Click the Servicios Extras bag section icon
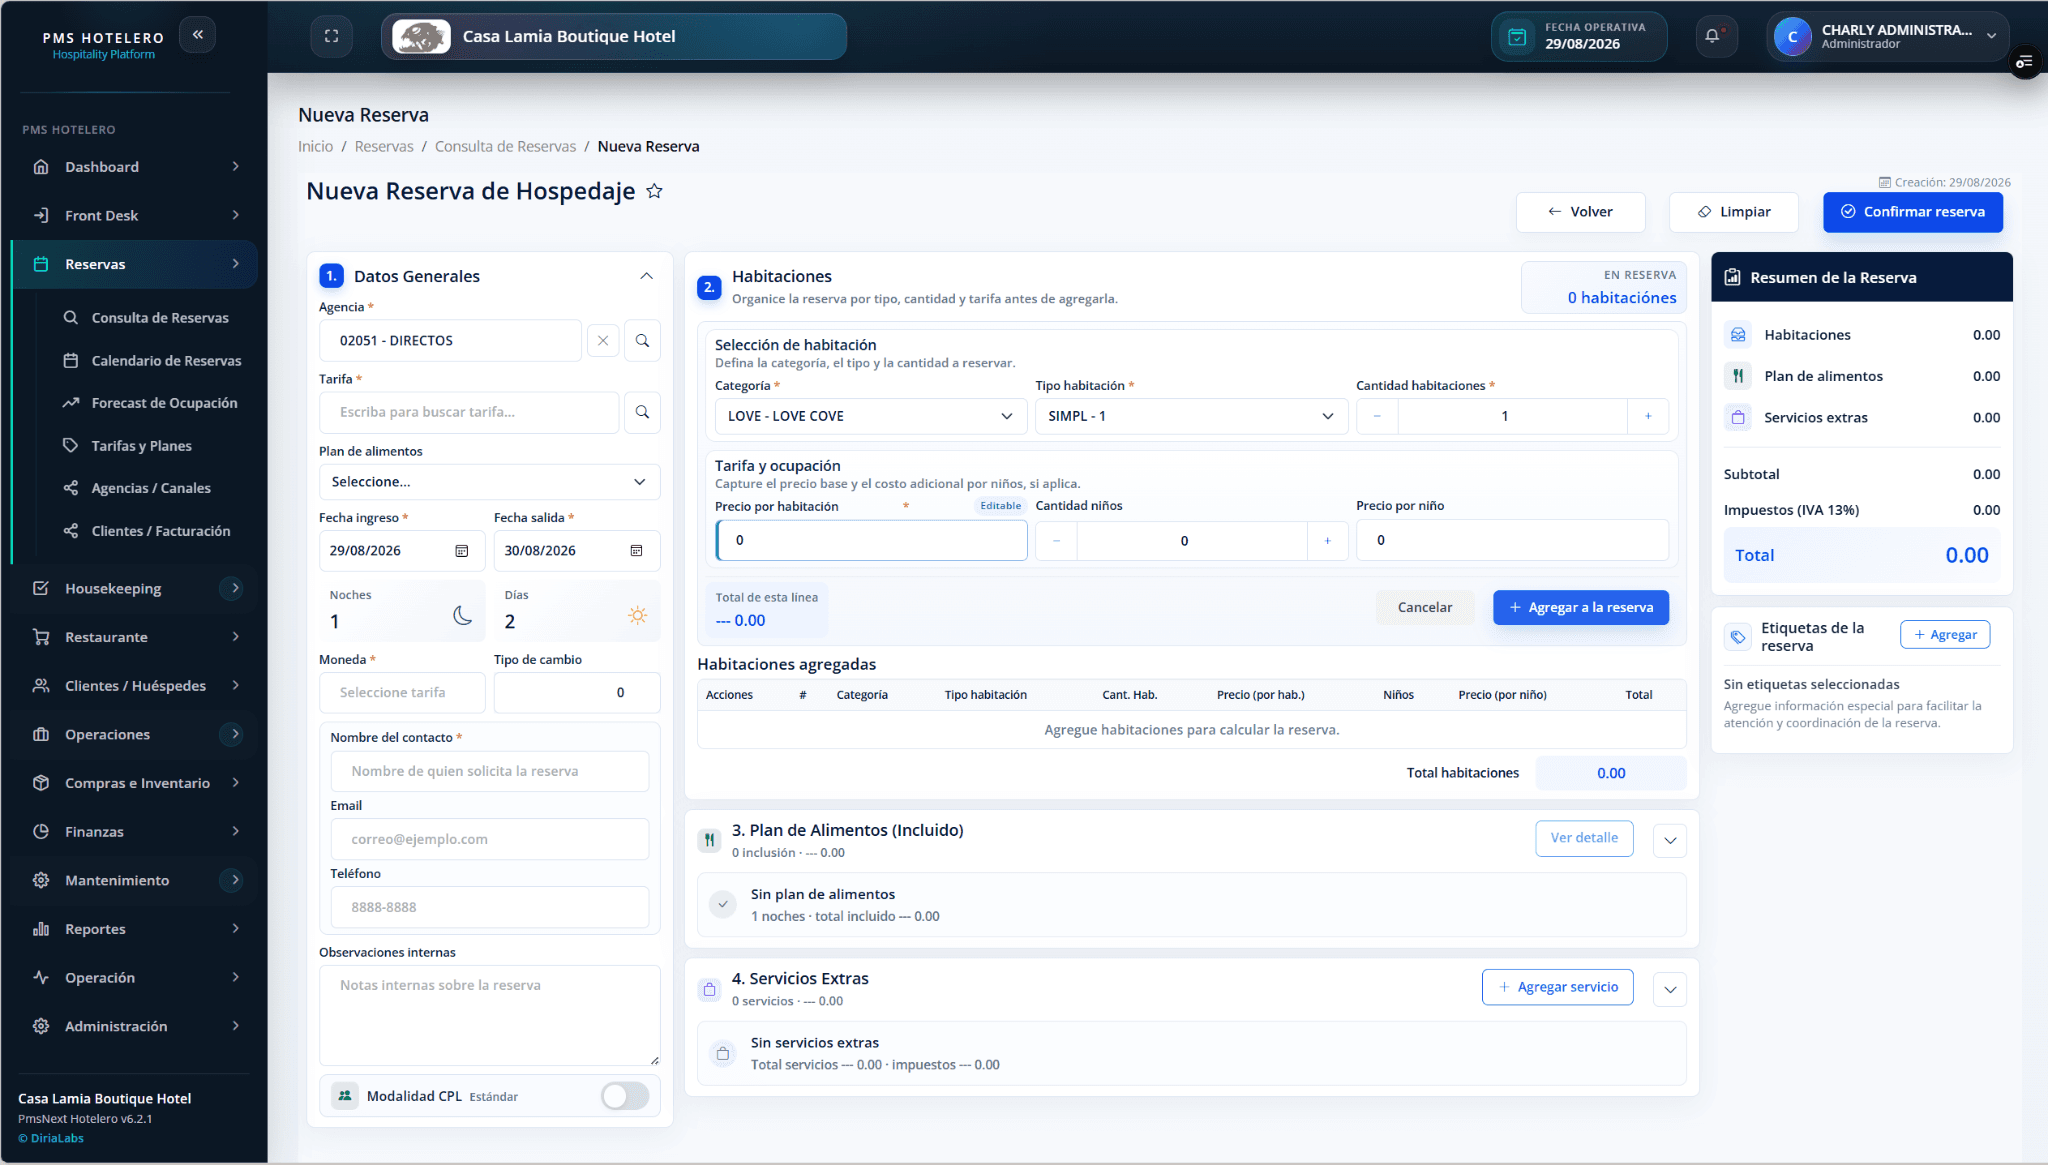2048x1165 pixels. pyautogui.click(x=709, y=989)
